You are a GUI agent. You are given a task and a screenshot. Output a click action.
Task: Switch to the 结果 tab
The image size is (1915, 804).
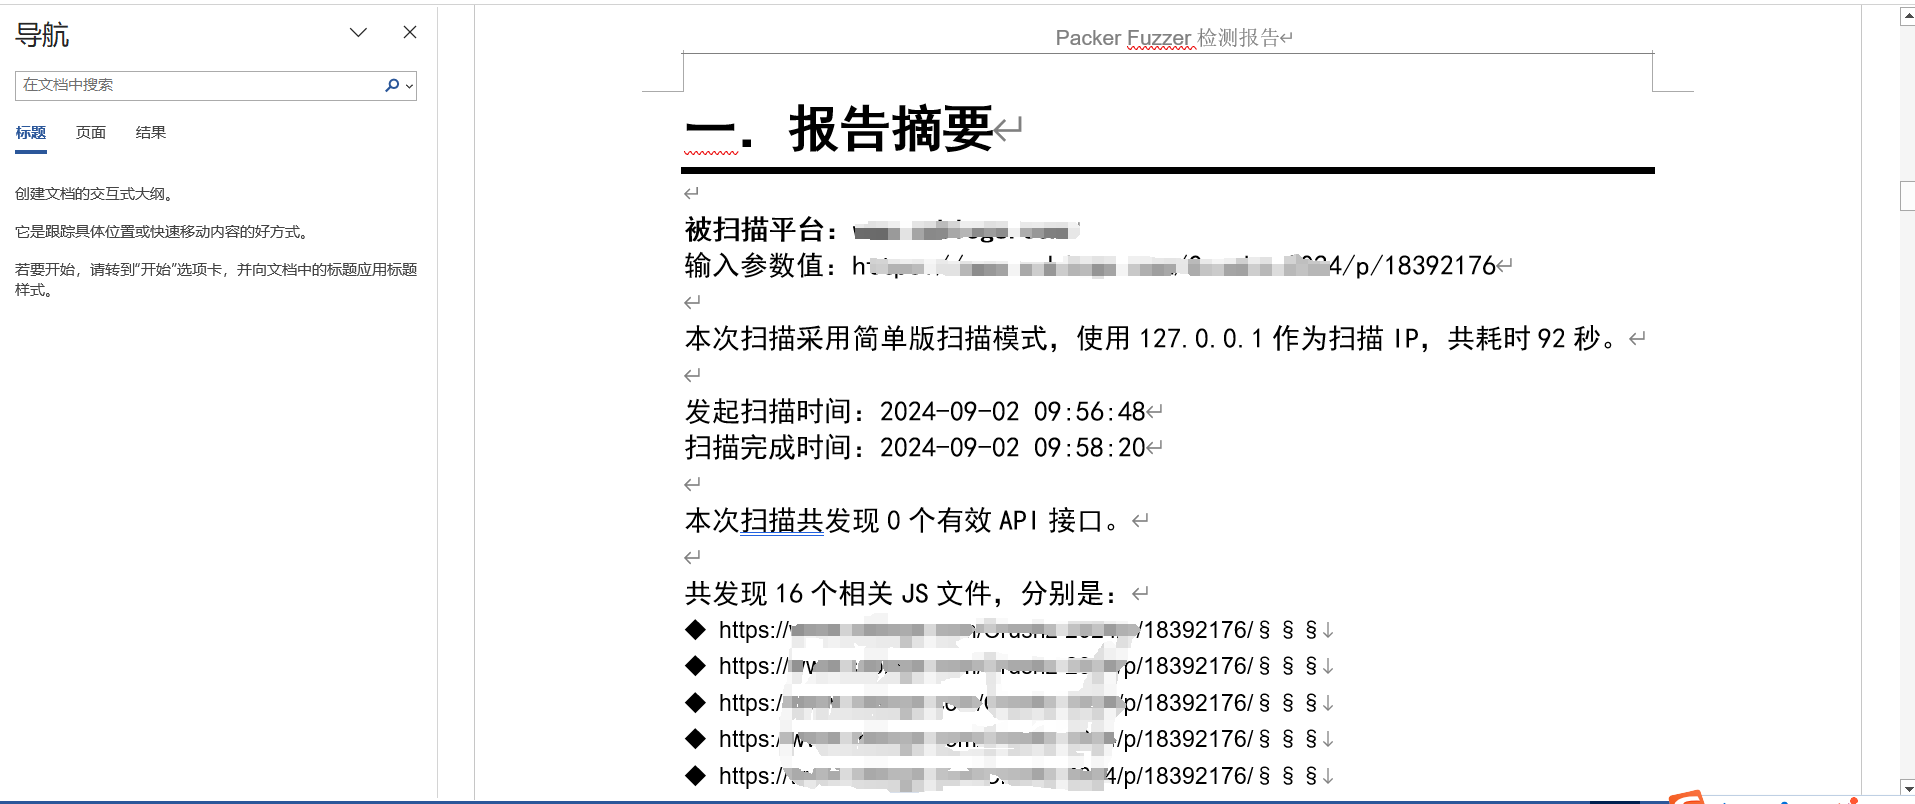point(151,133)
